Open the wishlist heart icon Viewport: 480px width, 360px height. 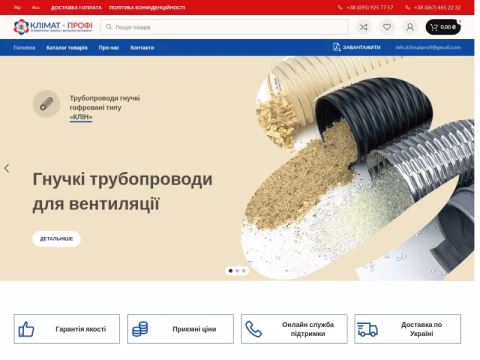coord(387,27)
